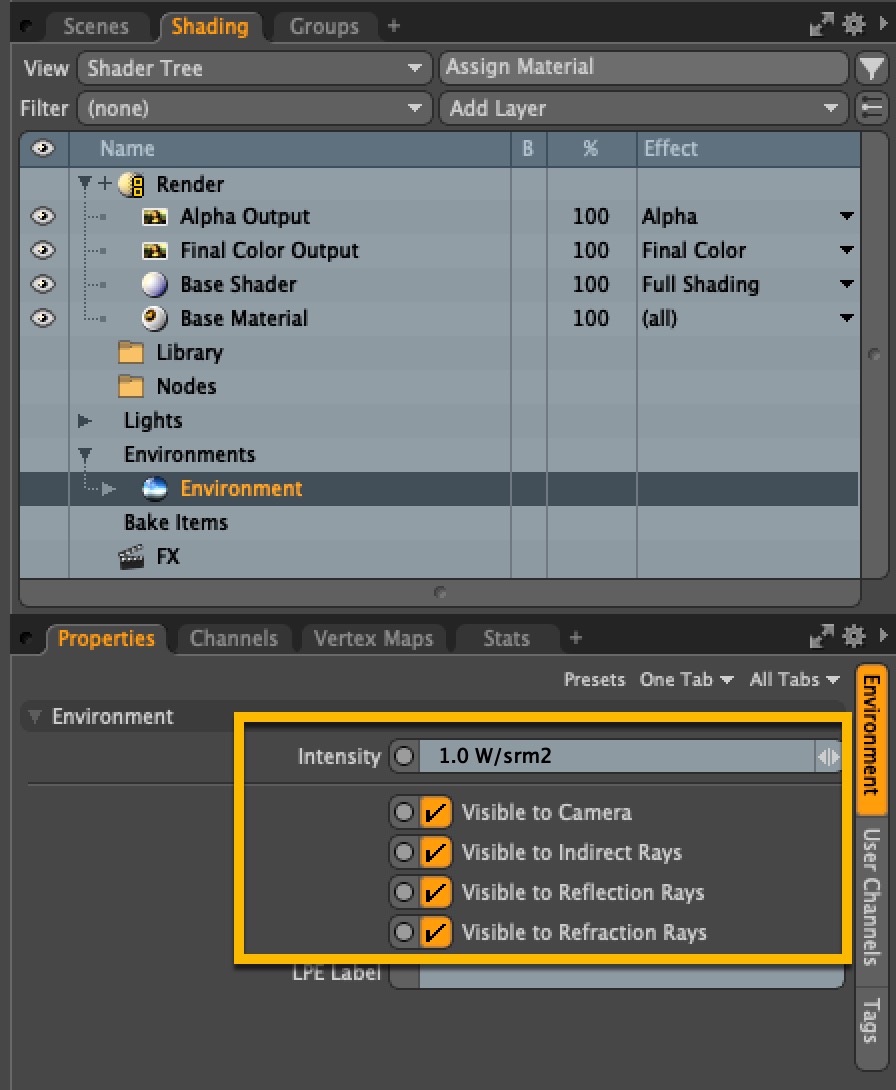Open the Groups tab
The width and height of the screenshot is (896, 1090).
(324, 27)
